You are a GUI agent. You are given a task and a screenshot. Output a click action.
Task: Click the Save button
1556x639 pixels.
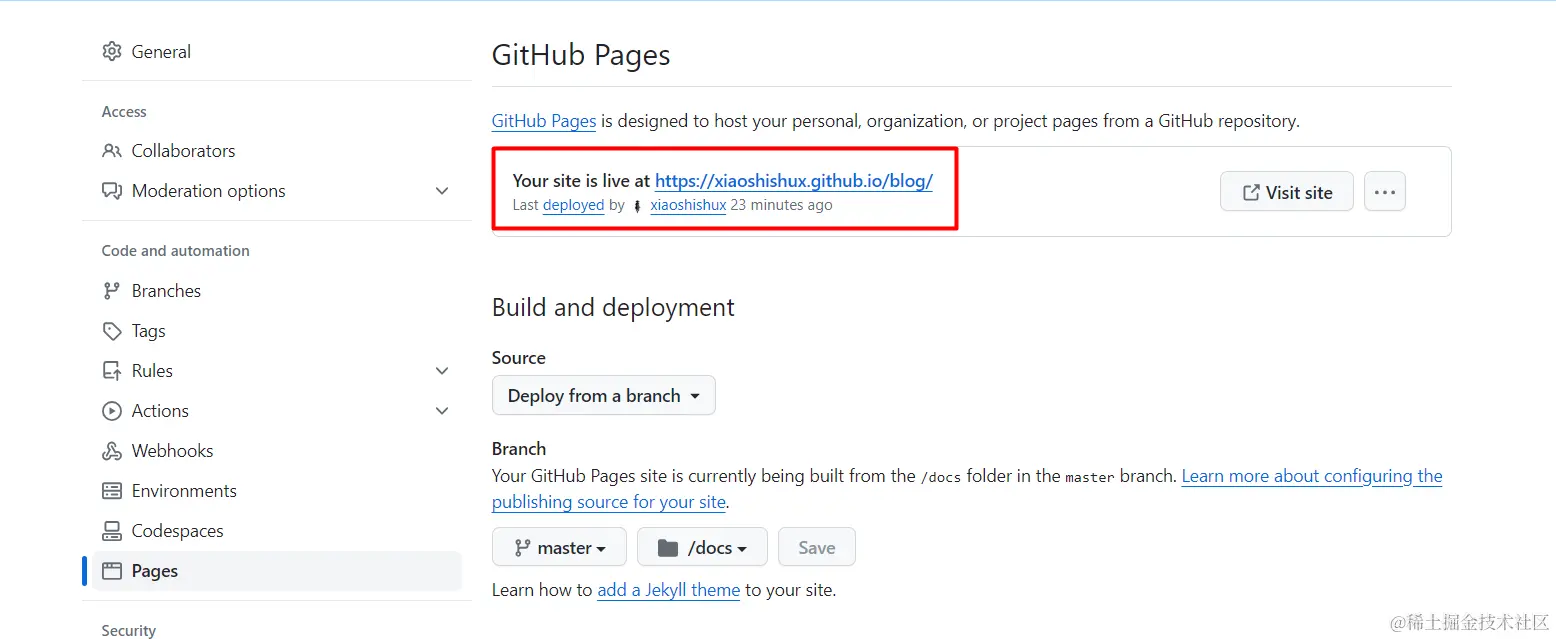817,548
